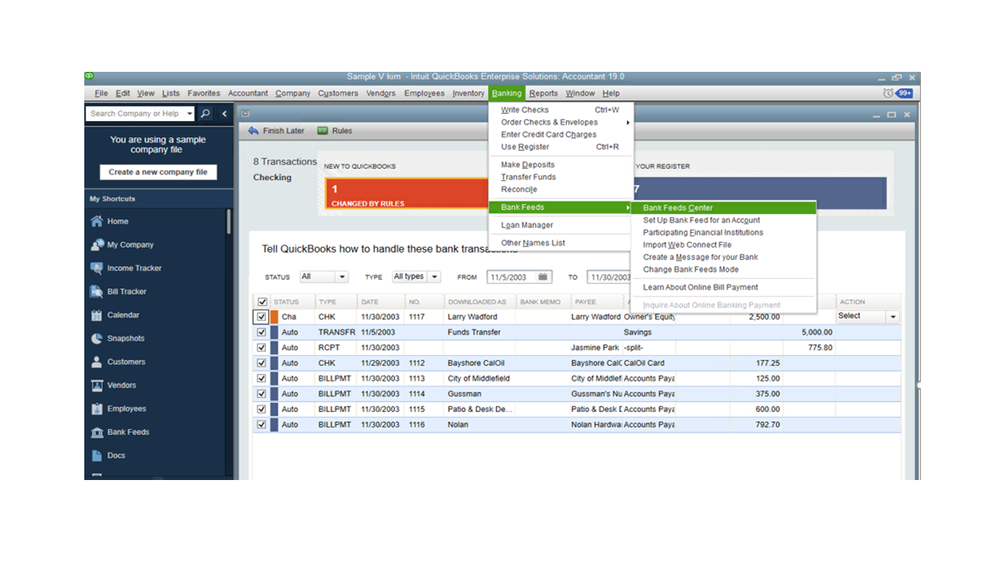The width and height of the screenshot is (999, 562).
Task: Open Vendors shortcut icon in sidebar
Action: 96,385
